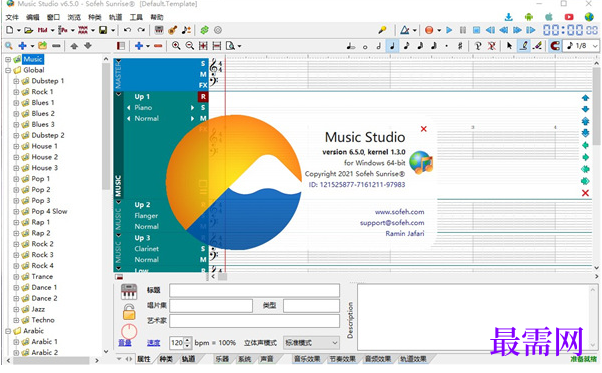The image size is (602, 373).
Task: Save the project with the floppy disk icon
Action: pyautogui.click(x=103, y=30)
